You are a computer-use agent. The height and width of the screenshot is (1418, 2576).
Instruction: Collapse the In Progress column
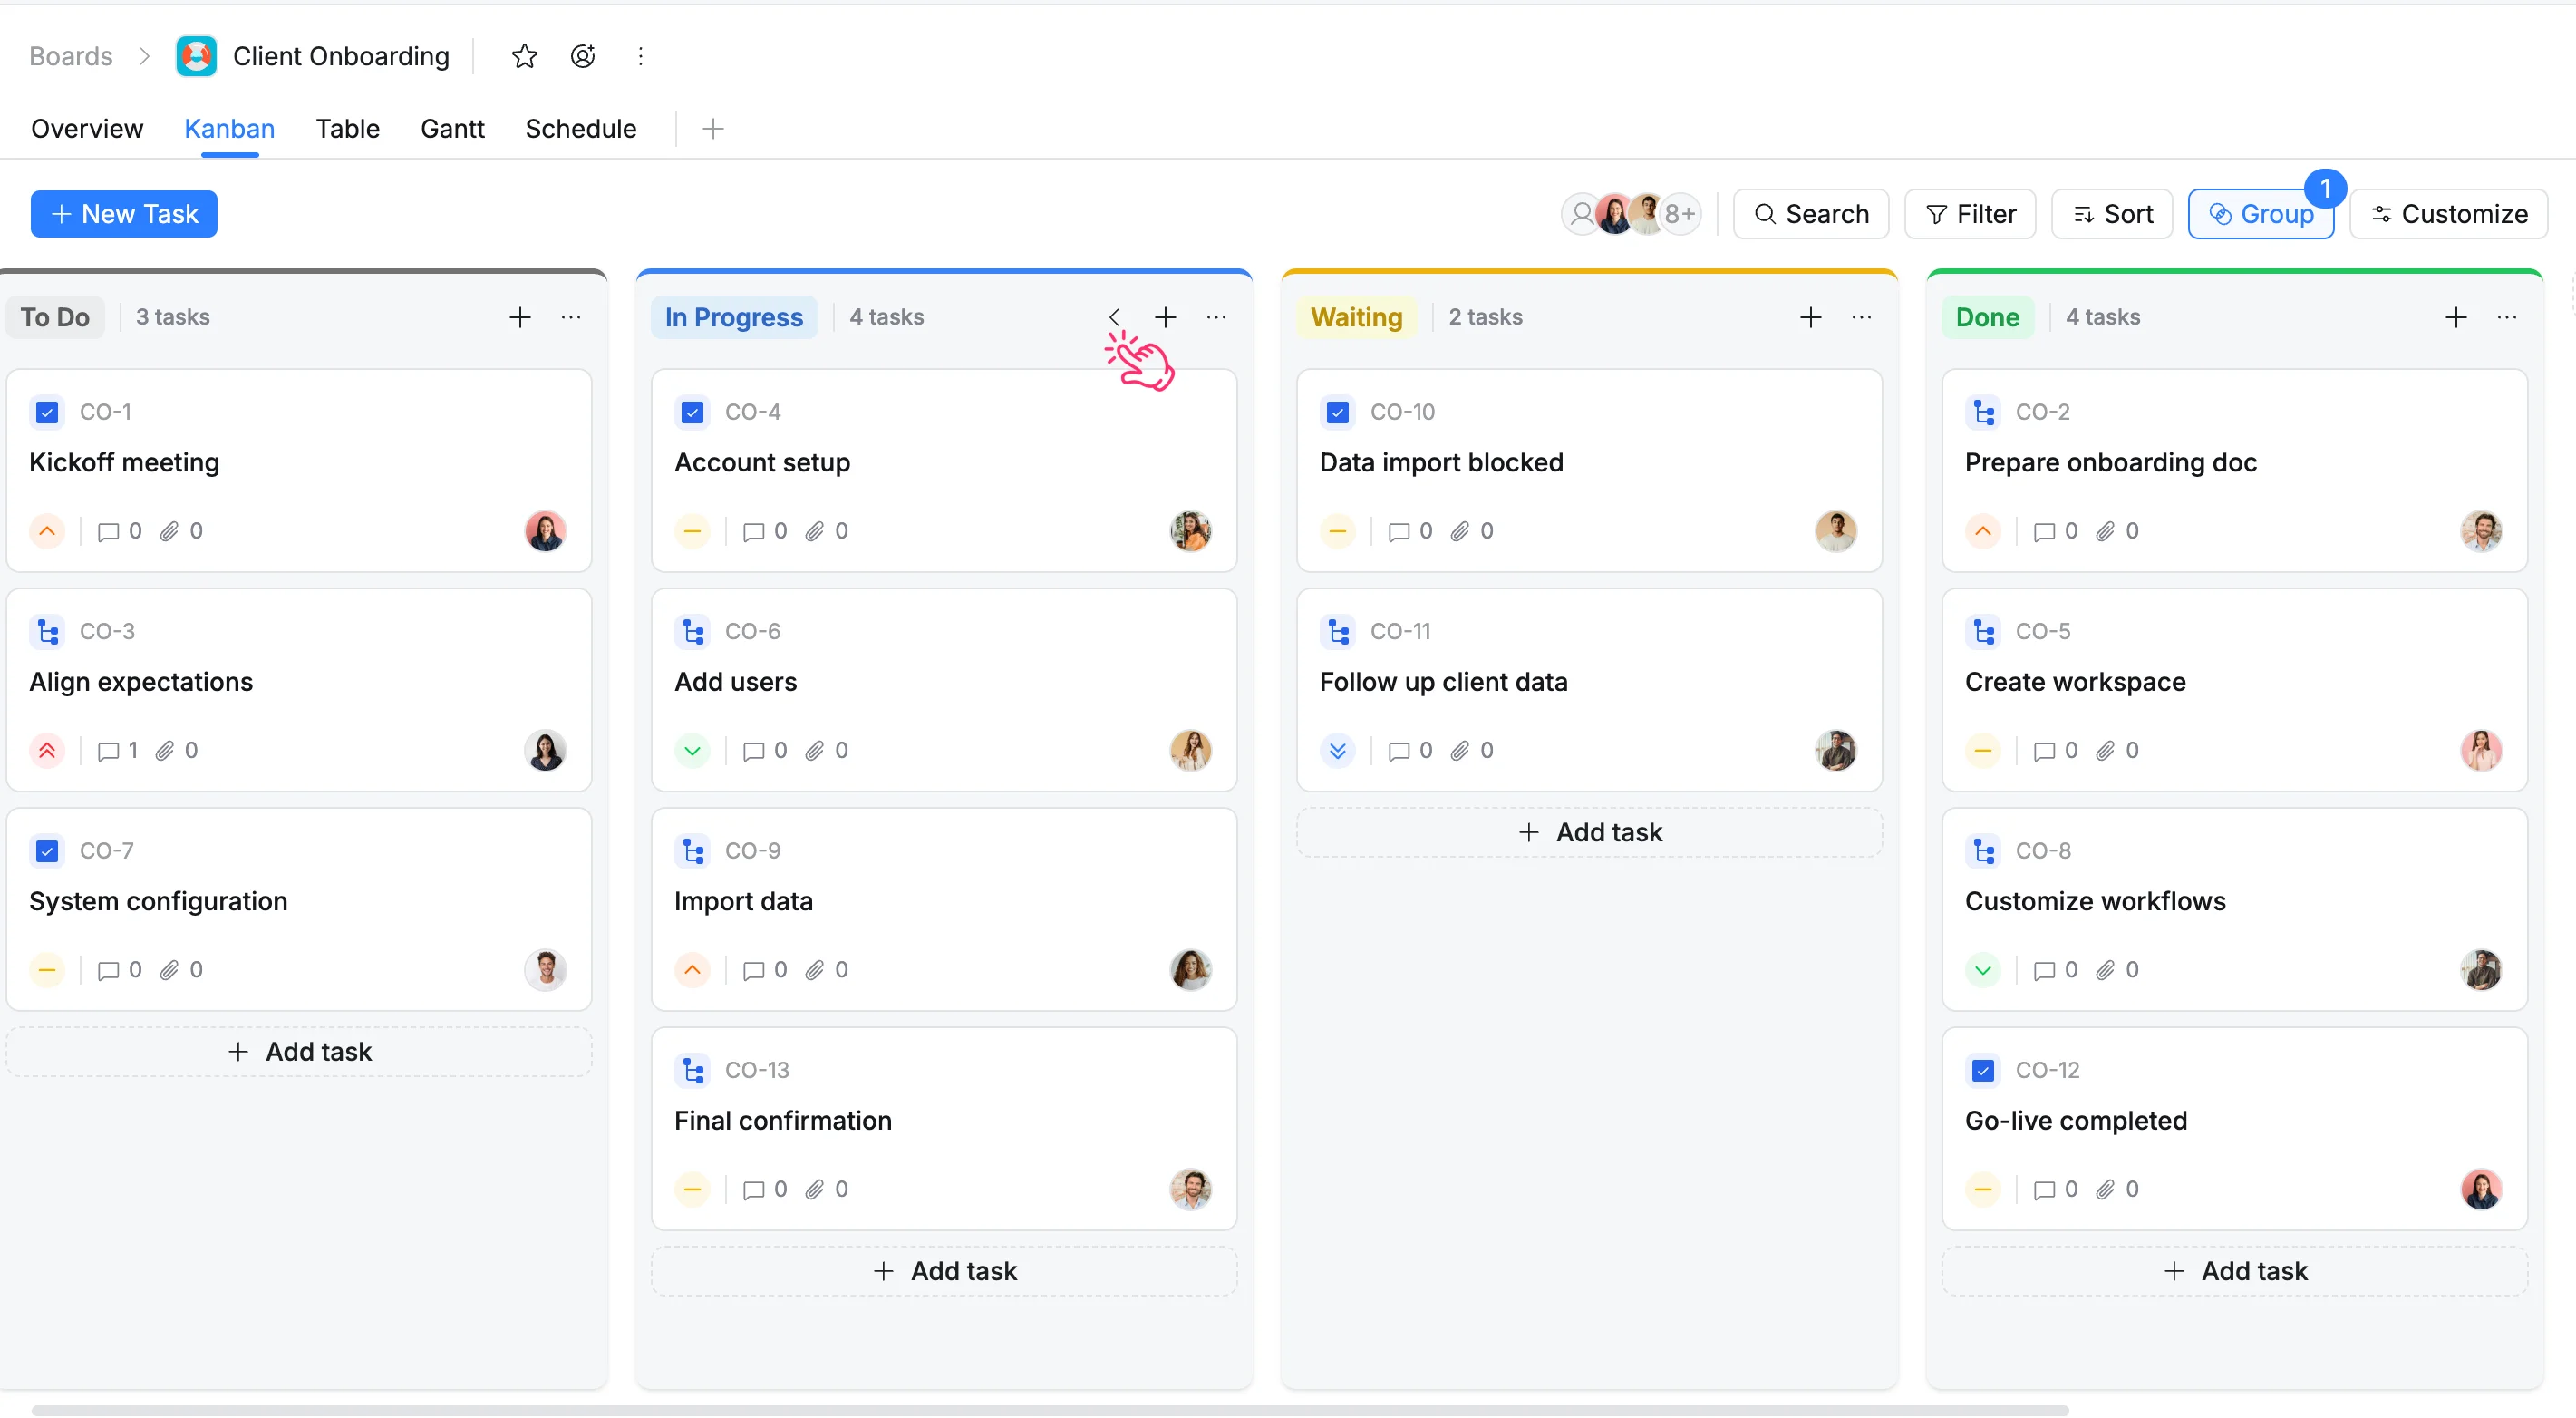[x=1114, y=317]
